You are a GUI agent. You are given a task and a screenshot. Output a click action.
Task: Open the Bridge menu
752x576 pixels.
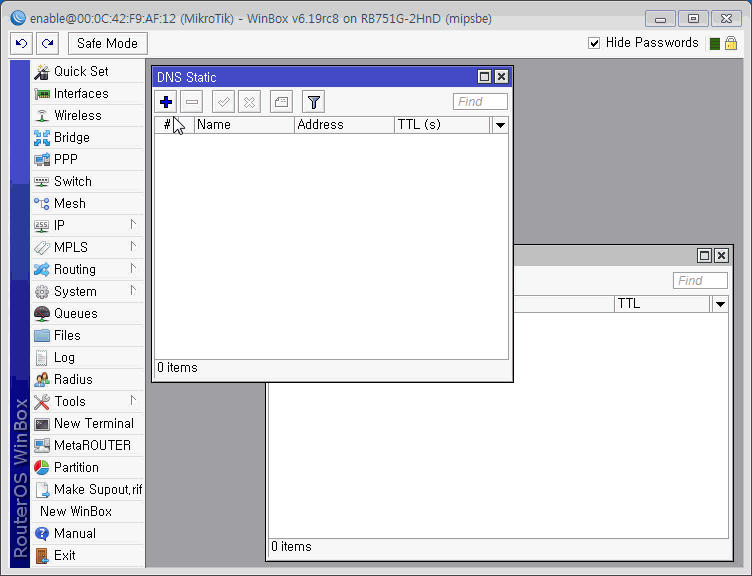click(x=88, y=138)
